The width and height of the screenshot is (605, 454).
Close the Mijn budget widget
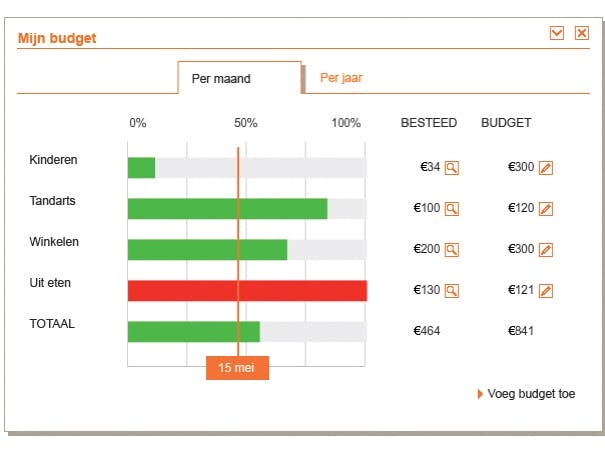[x=582, y=34]
